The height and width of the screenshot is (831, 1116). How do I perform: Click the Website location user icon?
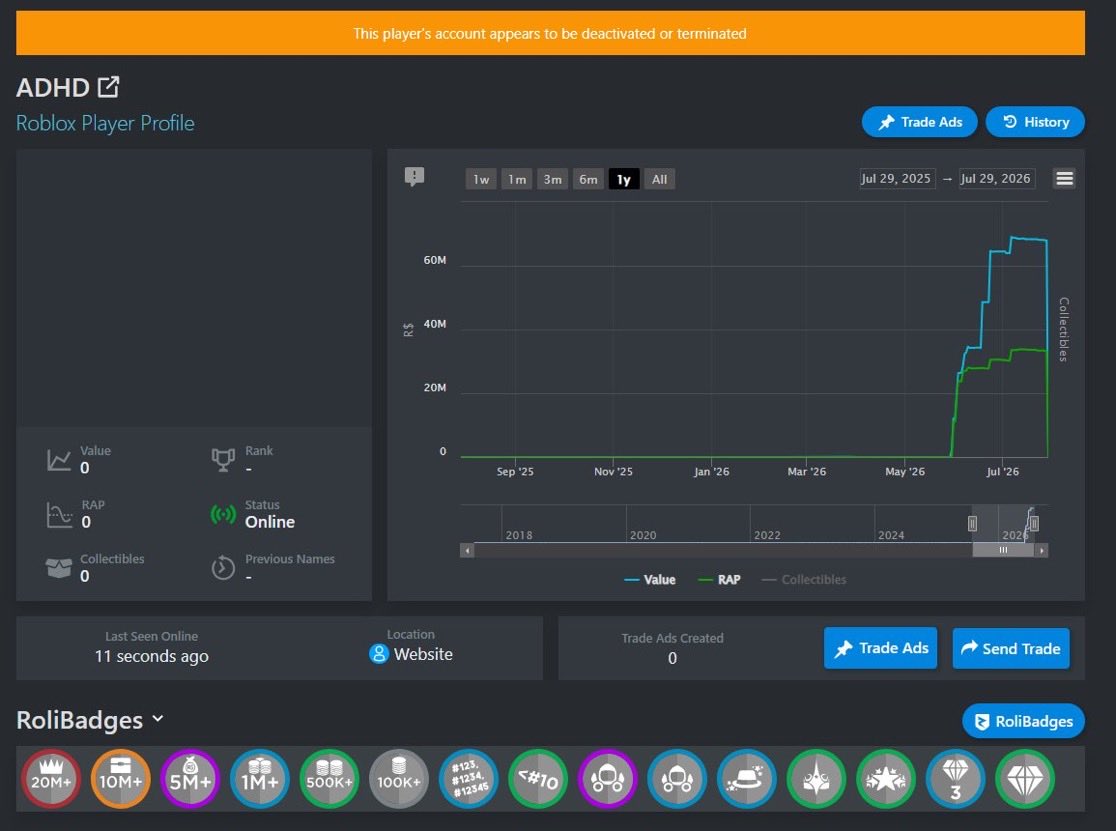click(379, 654)
